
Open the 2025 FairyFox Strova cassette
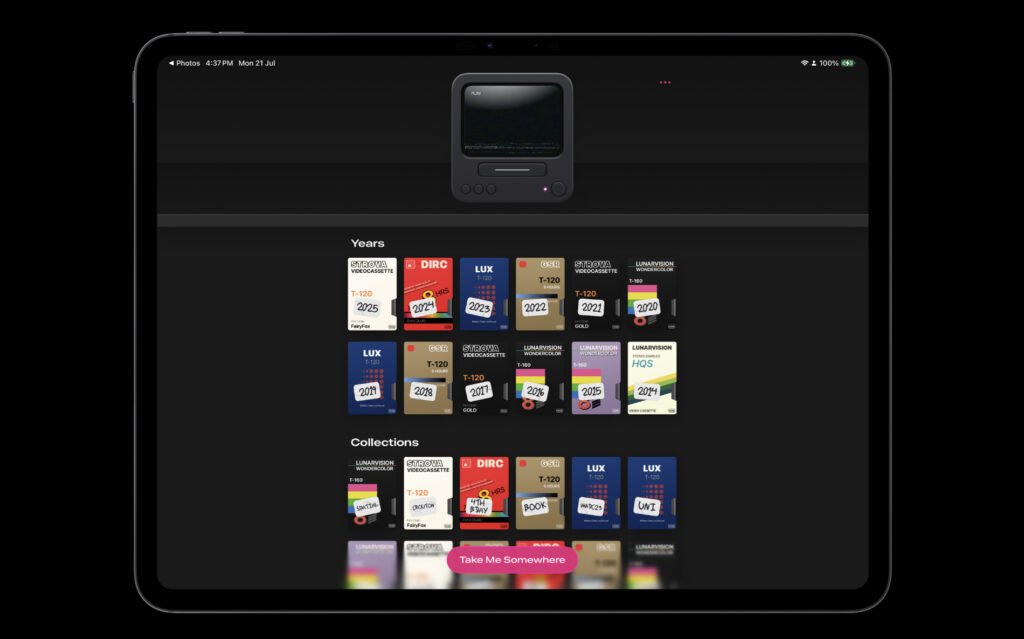[x=369, y=292]
